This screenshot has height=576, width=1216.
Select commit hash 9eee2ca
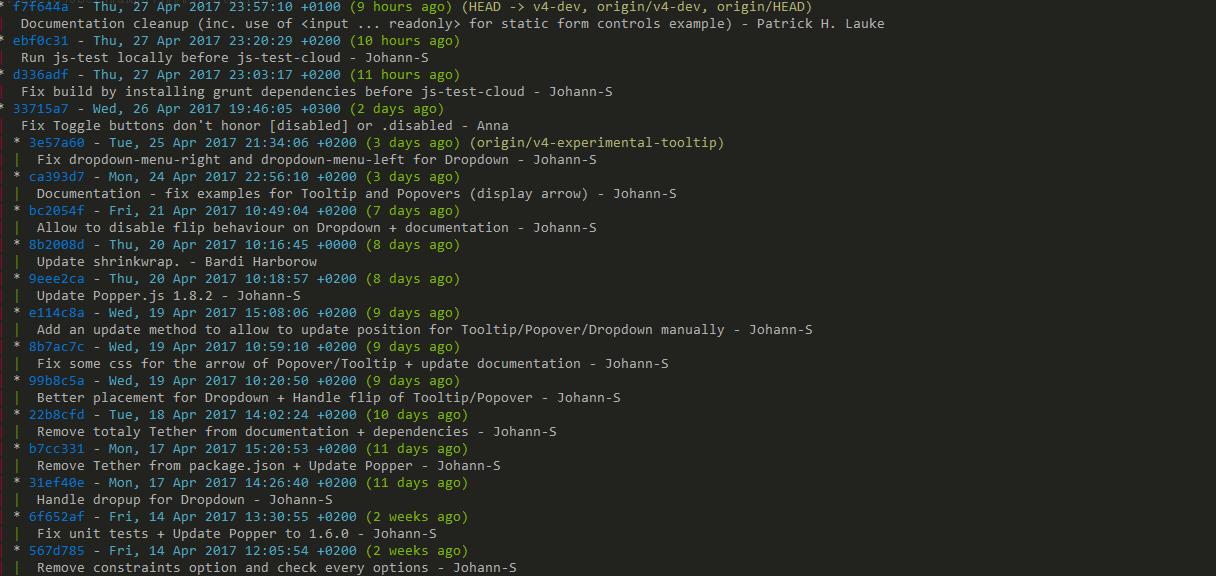point(57,279)
